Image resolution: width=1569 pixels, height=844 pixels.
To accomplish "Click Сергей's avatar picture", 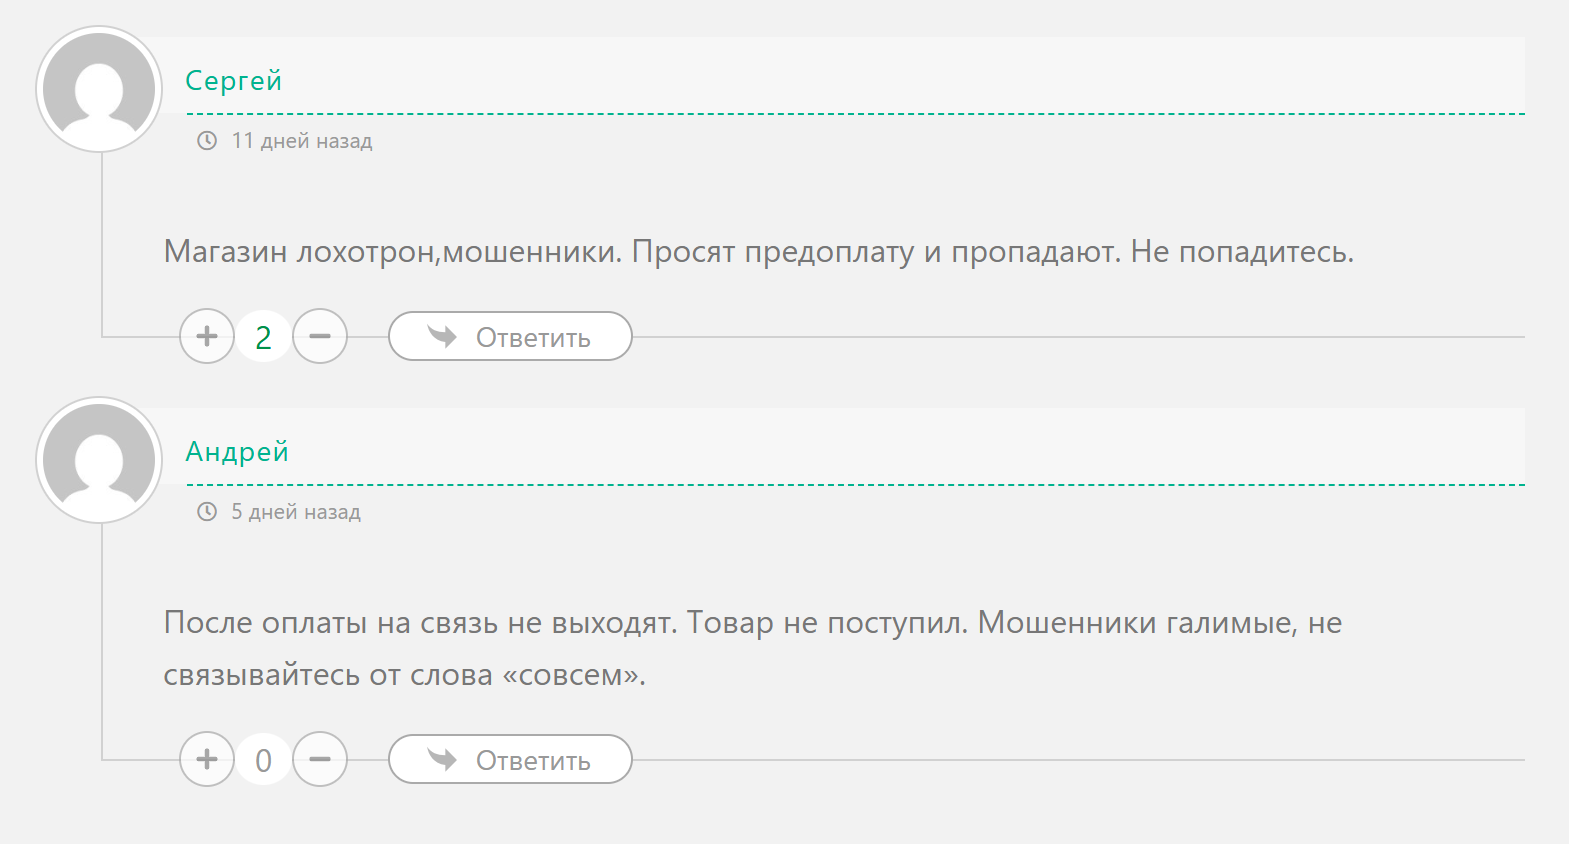I will pos(99,89).
